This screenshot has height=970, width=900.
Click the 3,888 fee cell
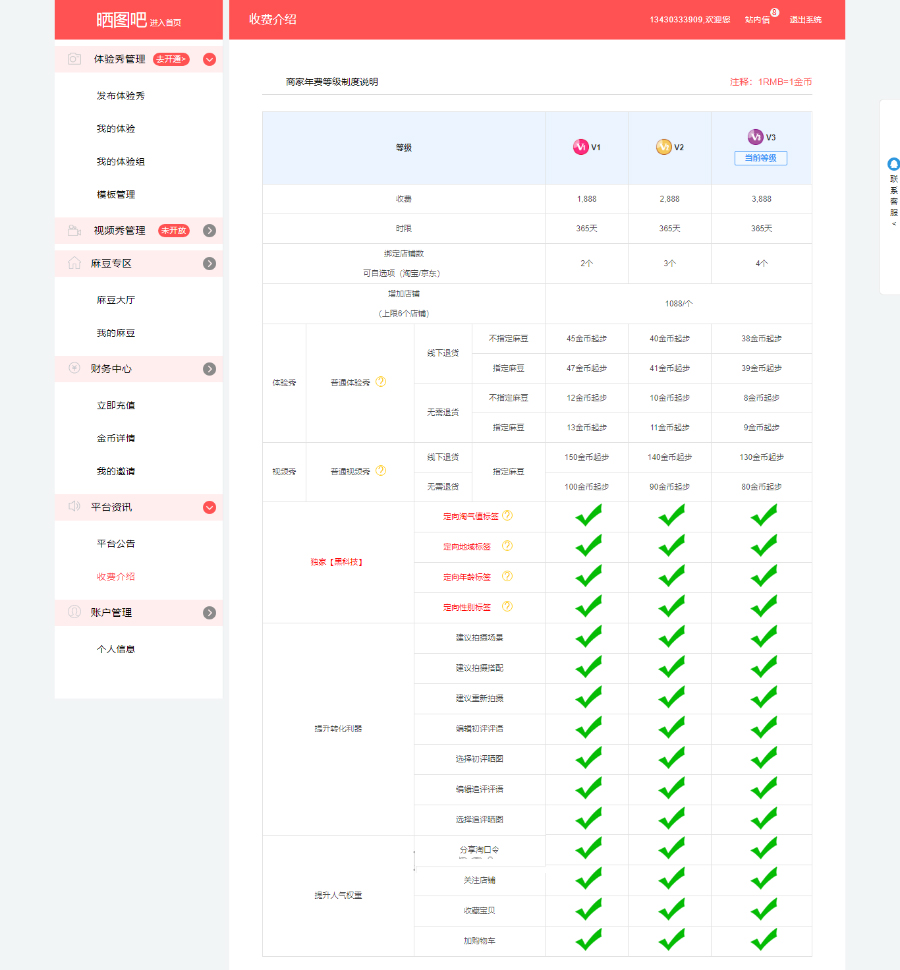(761, 199)
